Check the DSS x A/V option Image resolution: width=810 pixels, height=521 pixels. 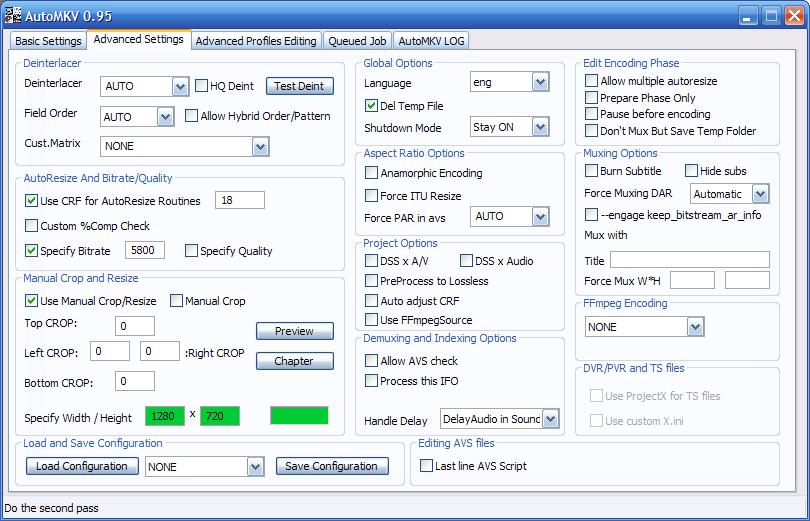tap(371, 260)
